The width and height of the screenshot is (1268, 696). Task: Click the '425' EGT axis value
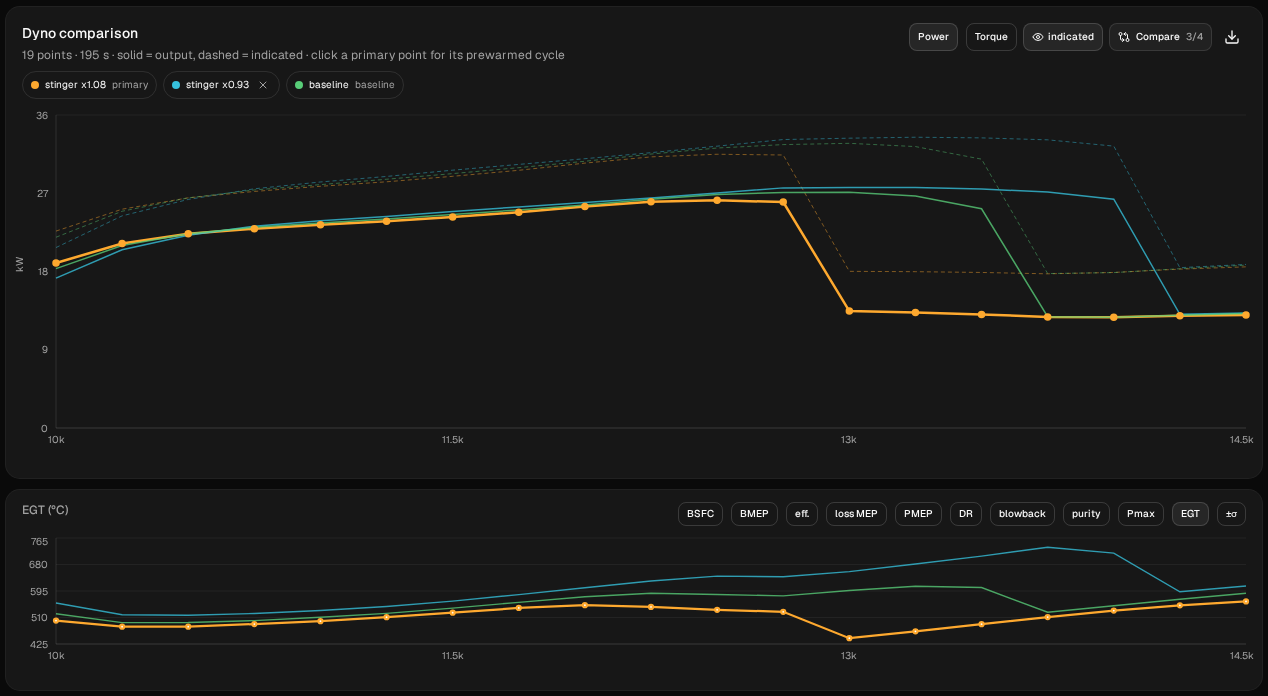(x=39, y=644)
